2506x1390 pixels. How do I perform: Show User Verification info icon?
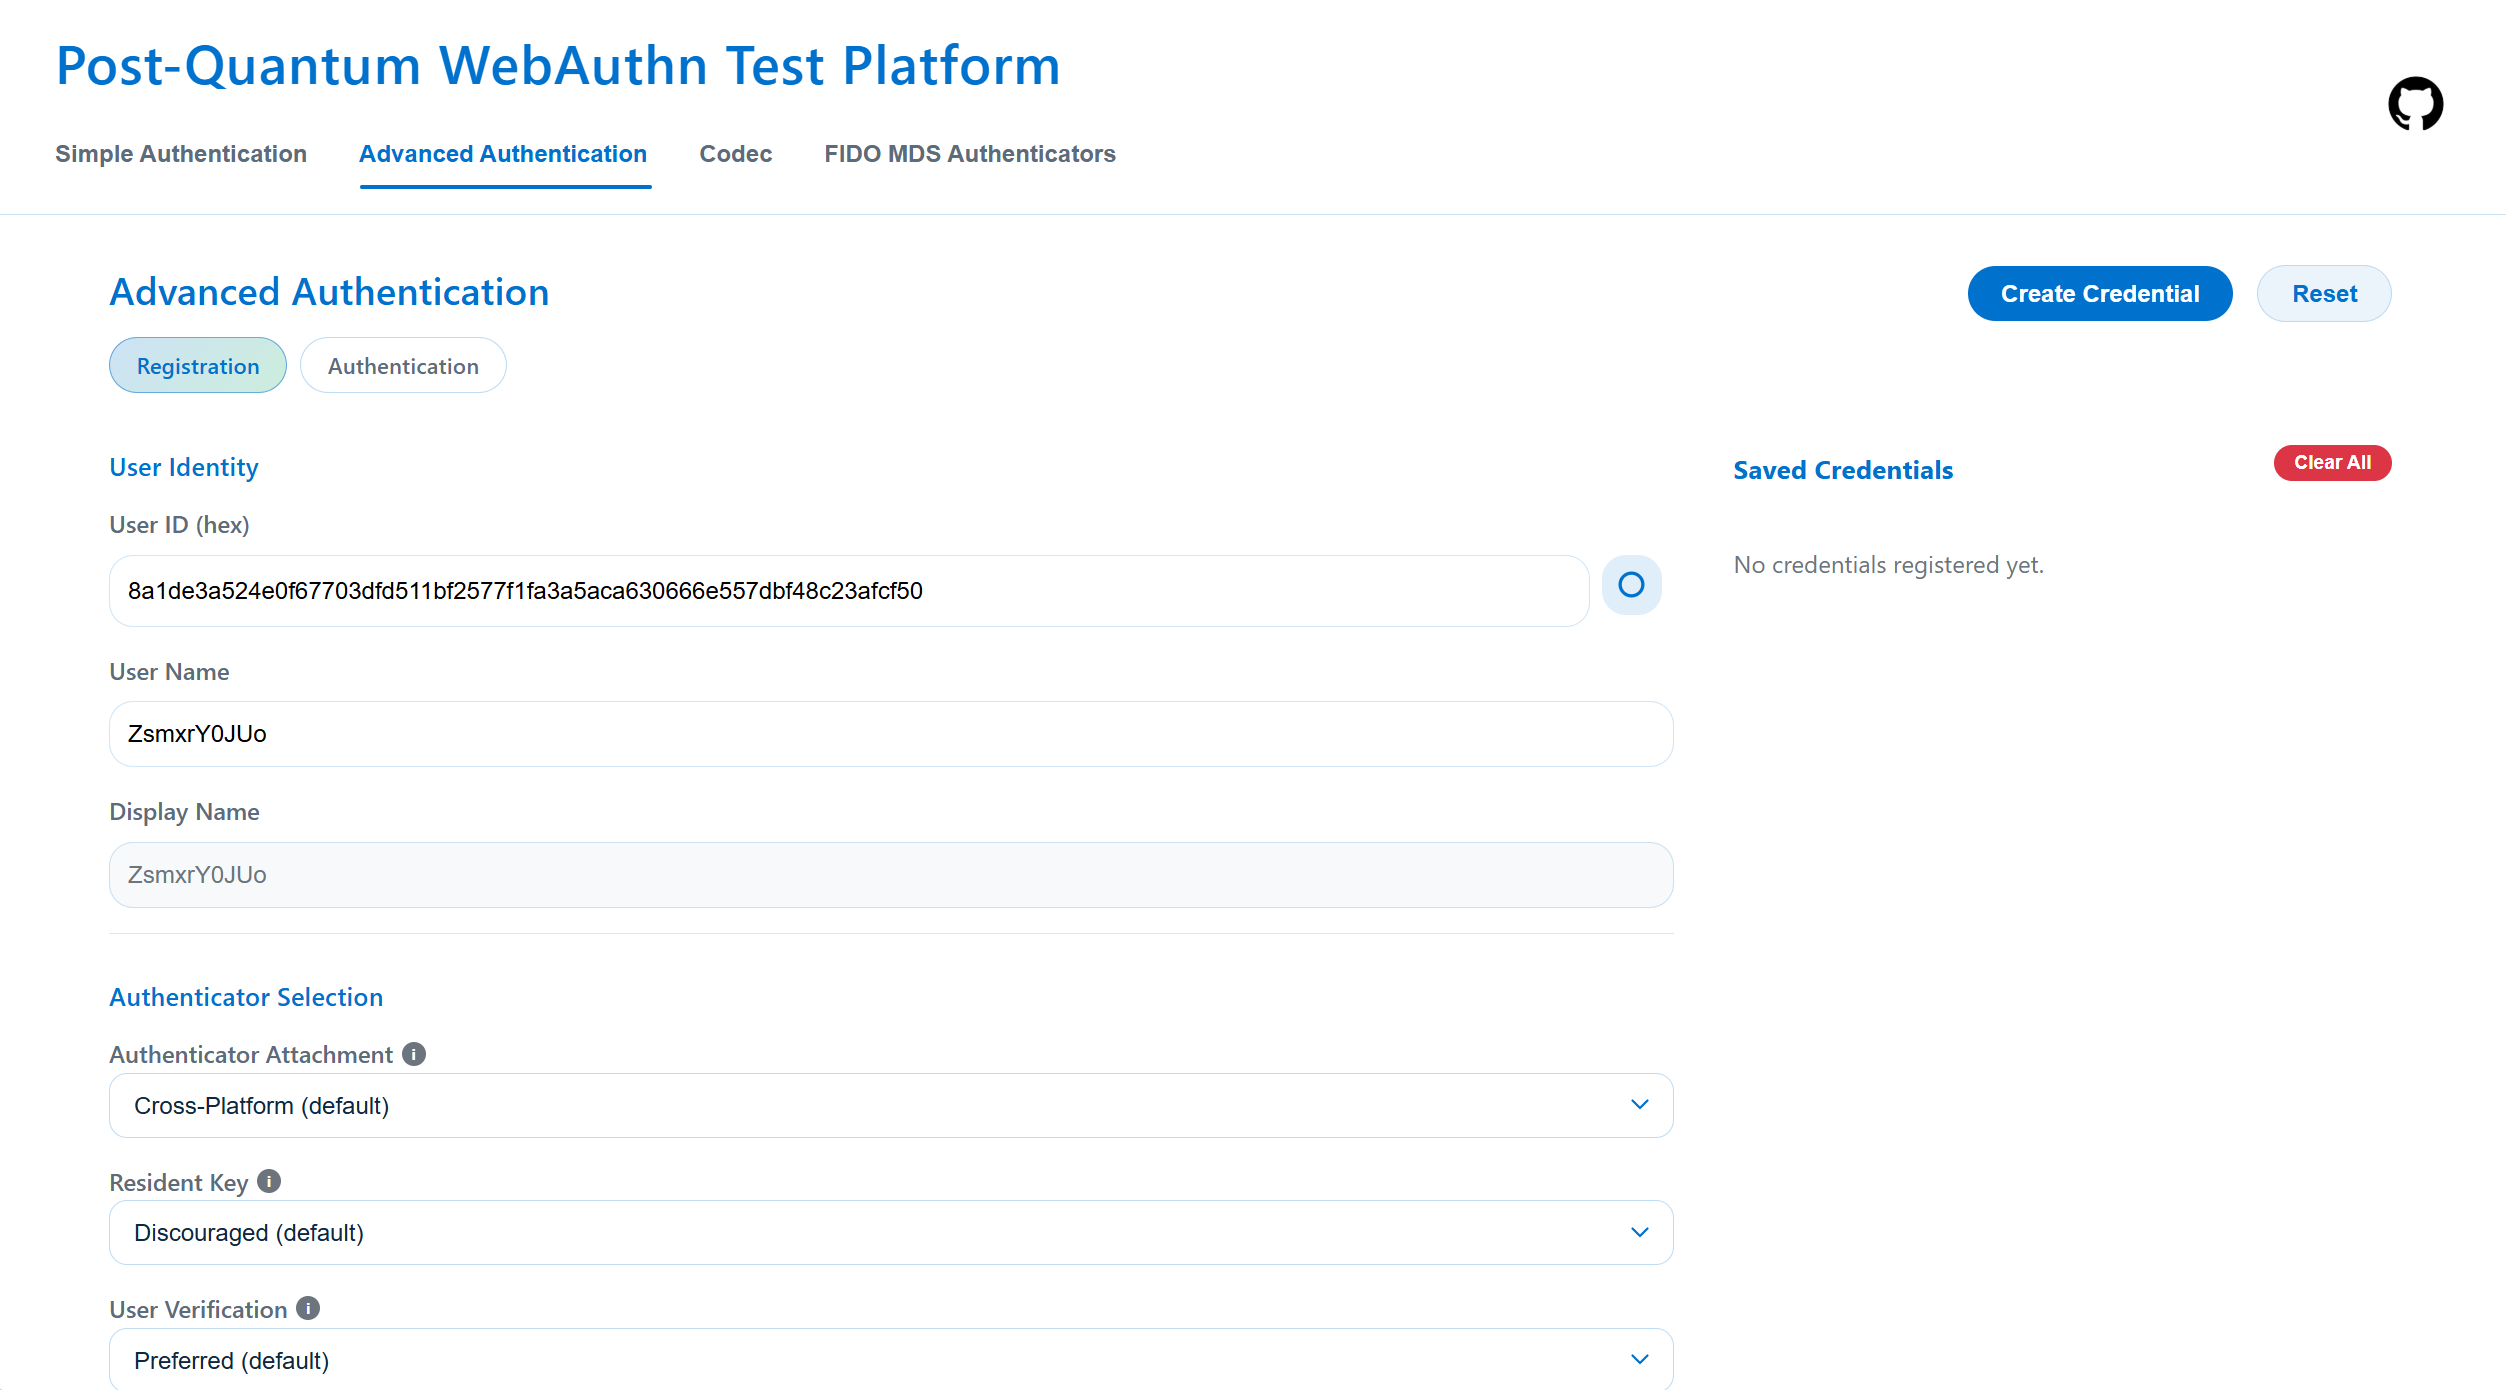308,1308
